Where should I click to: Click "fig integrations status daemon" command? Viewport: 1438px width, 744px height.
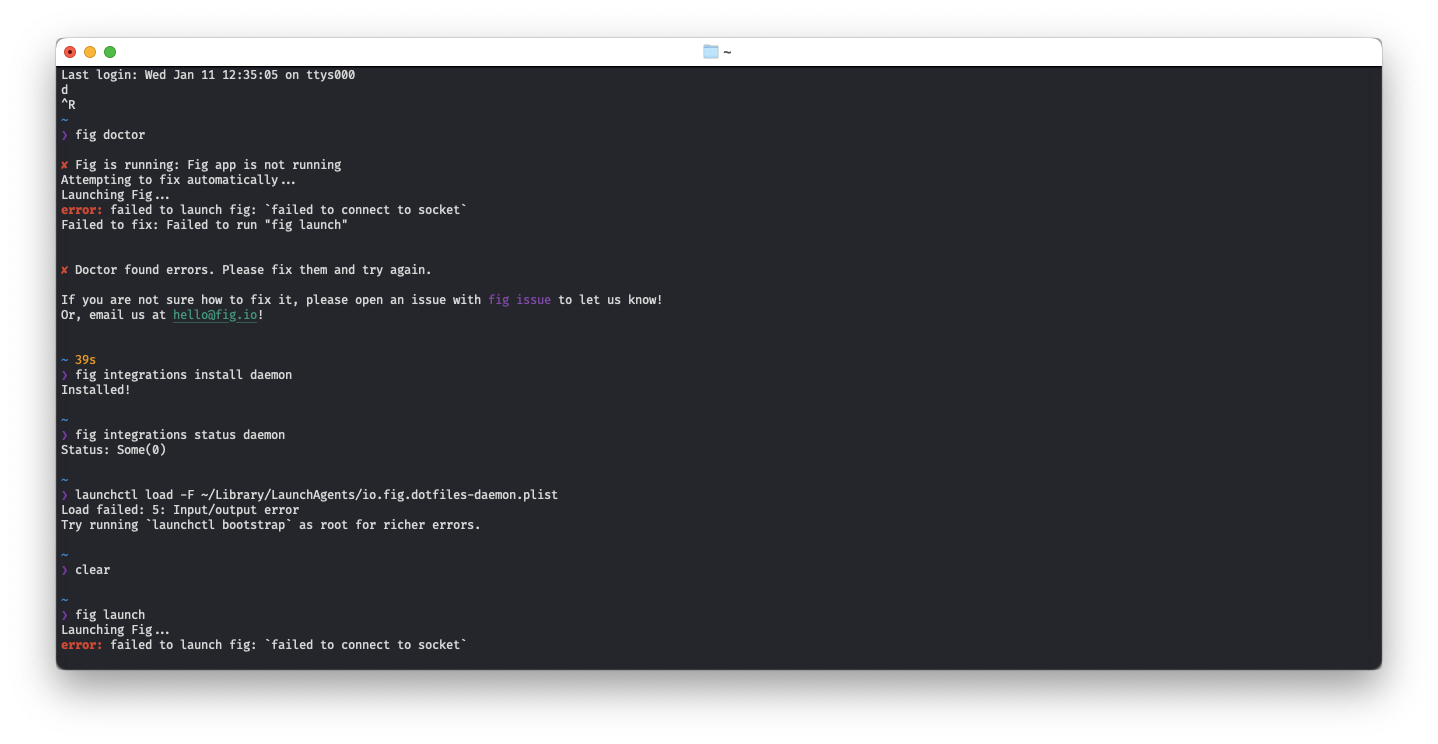point(180,435)
